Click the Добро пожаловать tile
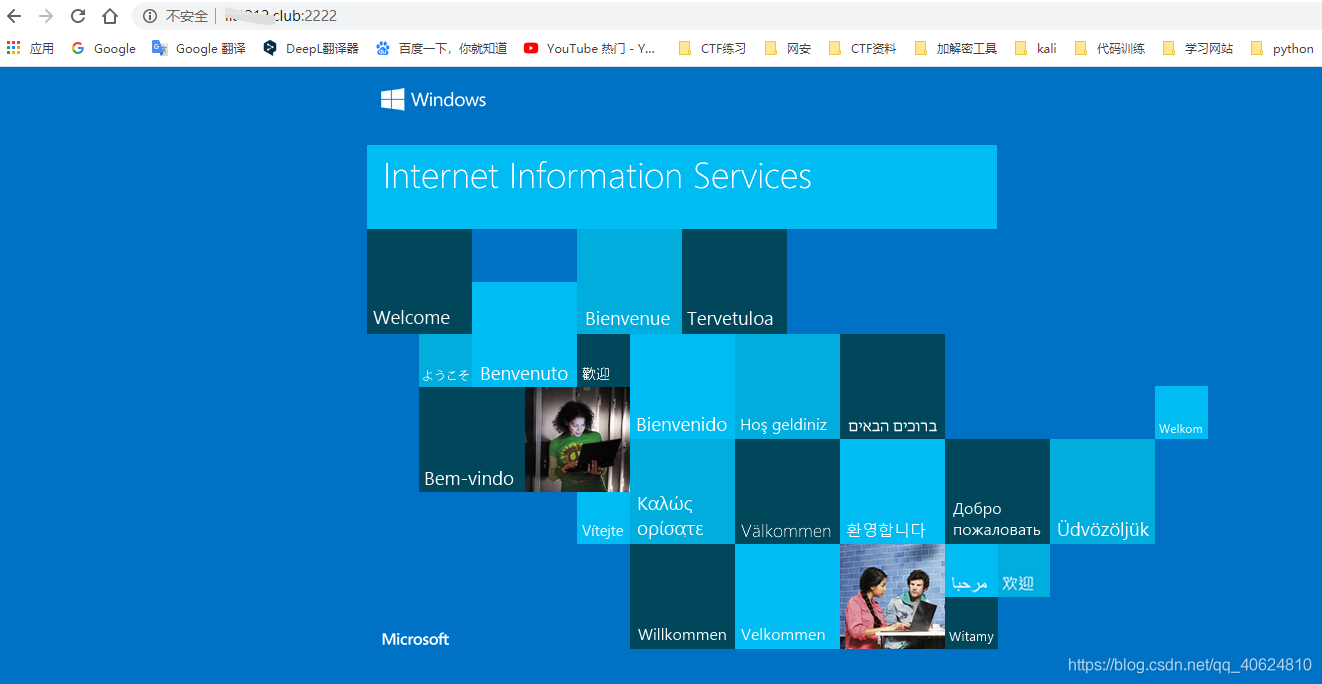This screenshot has height=684, width=1322. [x=997, y=491]
